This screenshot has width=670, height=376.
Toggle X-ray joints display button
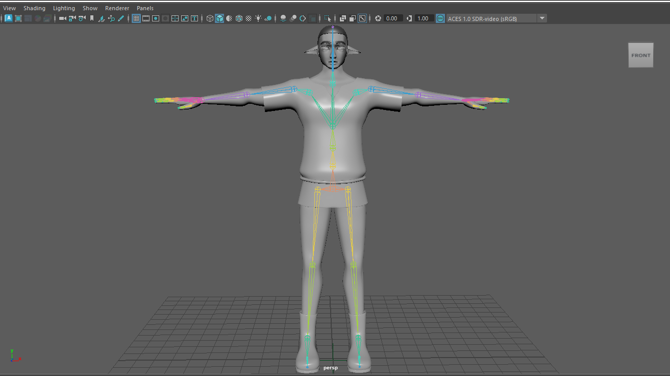click(362, 18)
